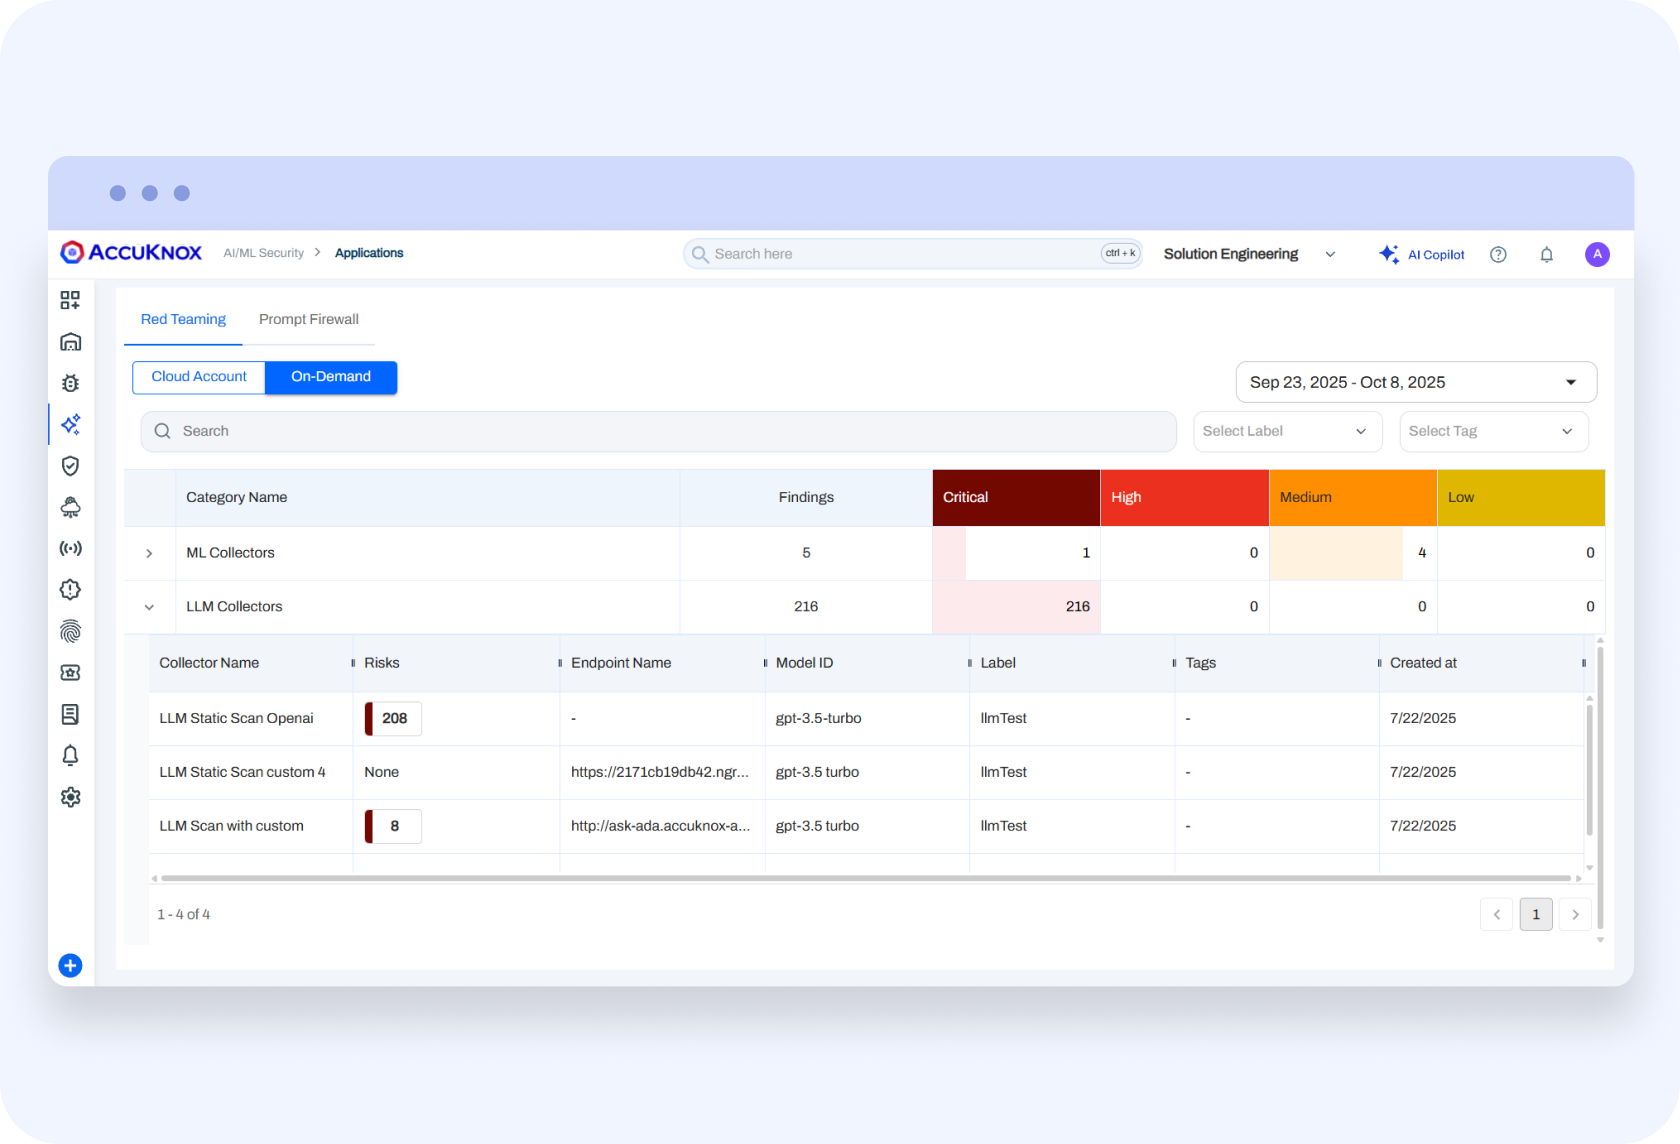
Task: Open the AI/ML Security sparkles icon
Action: pyautogui.click(x=70, y=424)
